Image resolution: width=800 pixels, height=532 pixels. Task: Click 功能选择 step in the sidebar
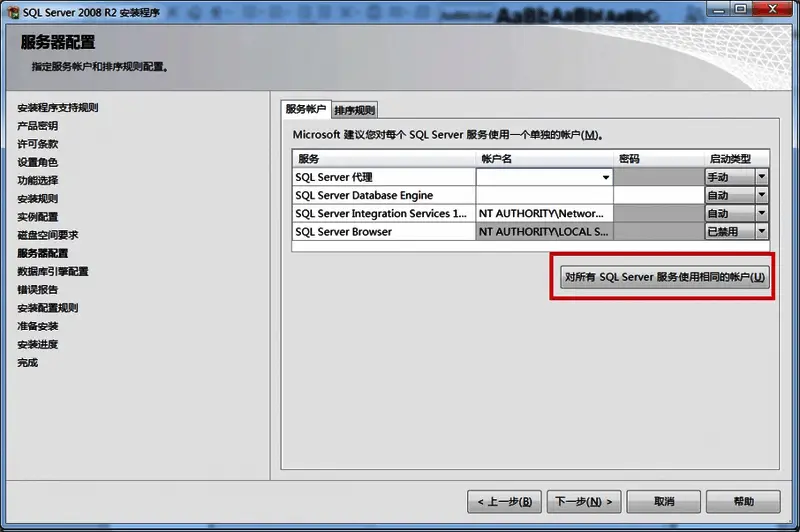(x=38, y=180)
